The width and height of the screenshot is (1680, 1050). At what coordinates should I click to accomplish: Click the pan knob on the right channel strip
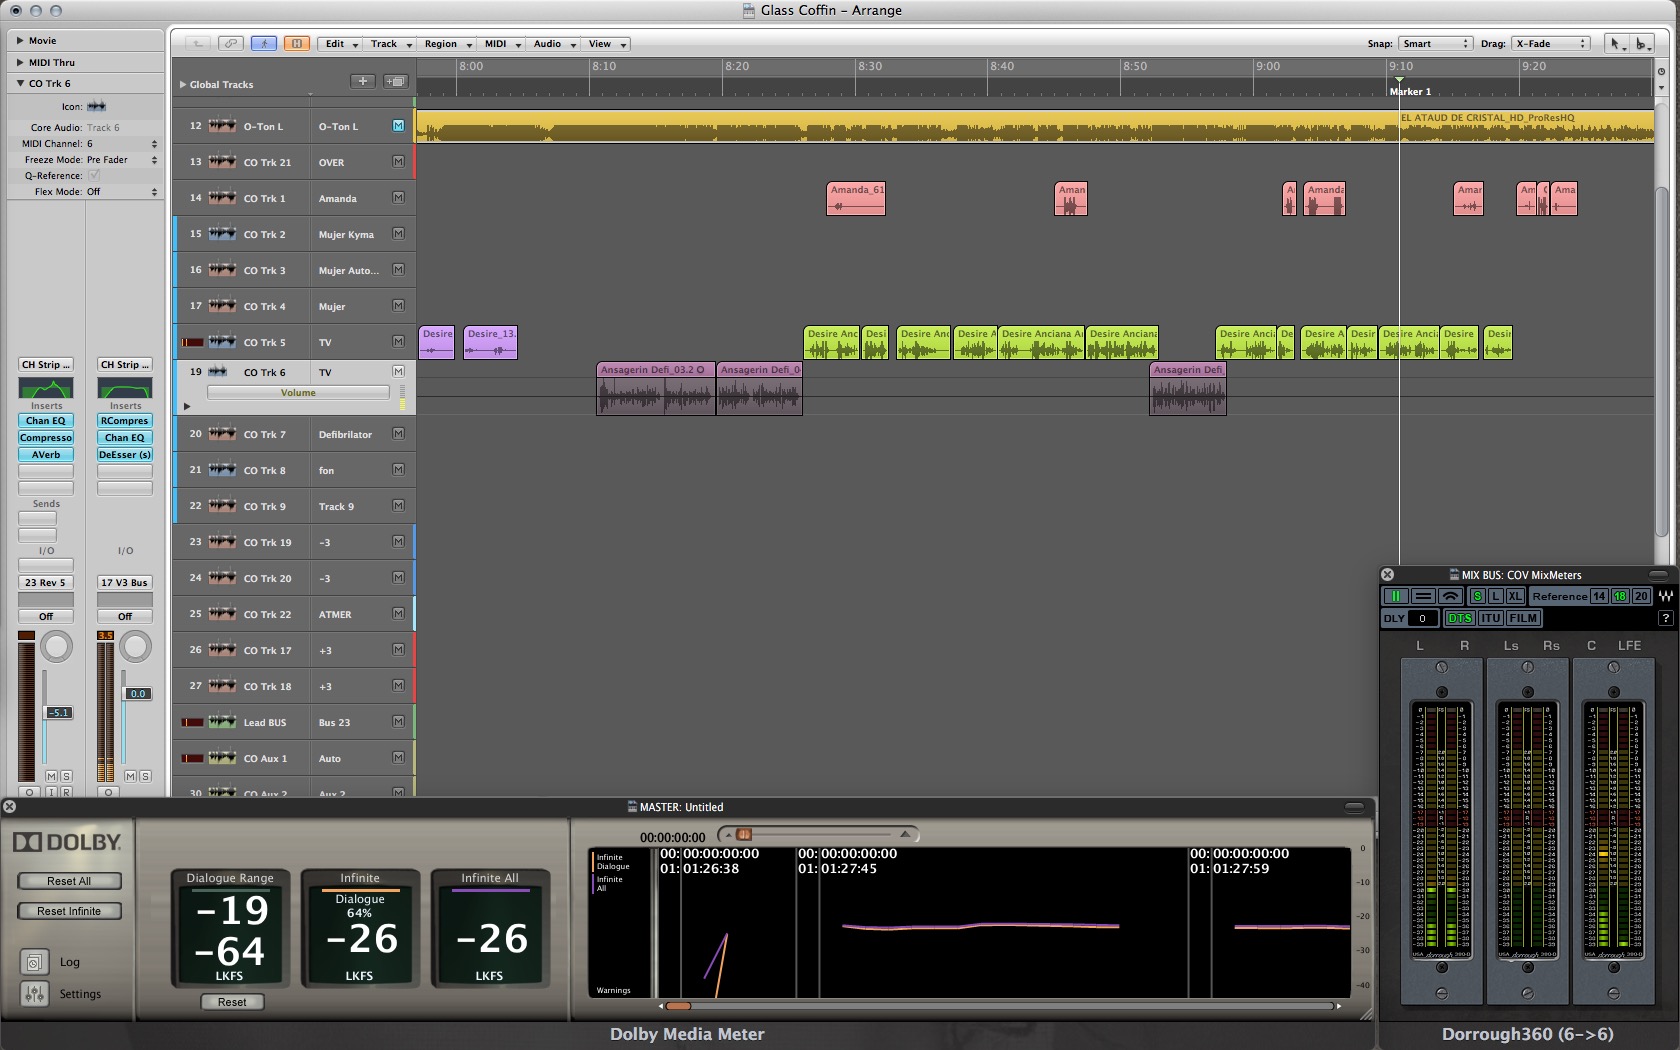135,647
